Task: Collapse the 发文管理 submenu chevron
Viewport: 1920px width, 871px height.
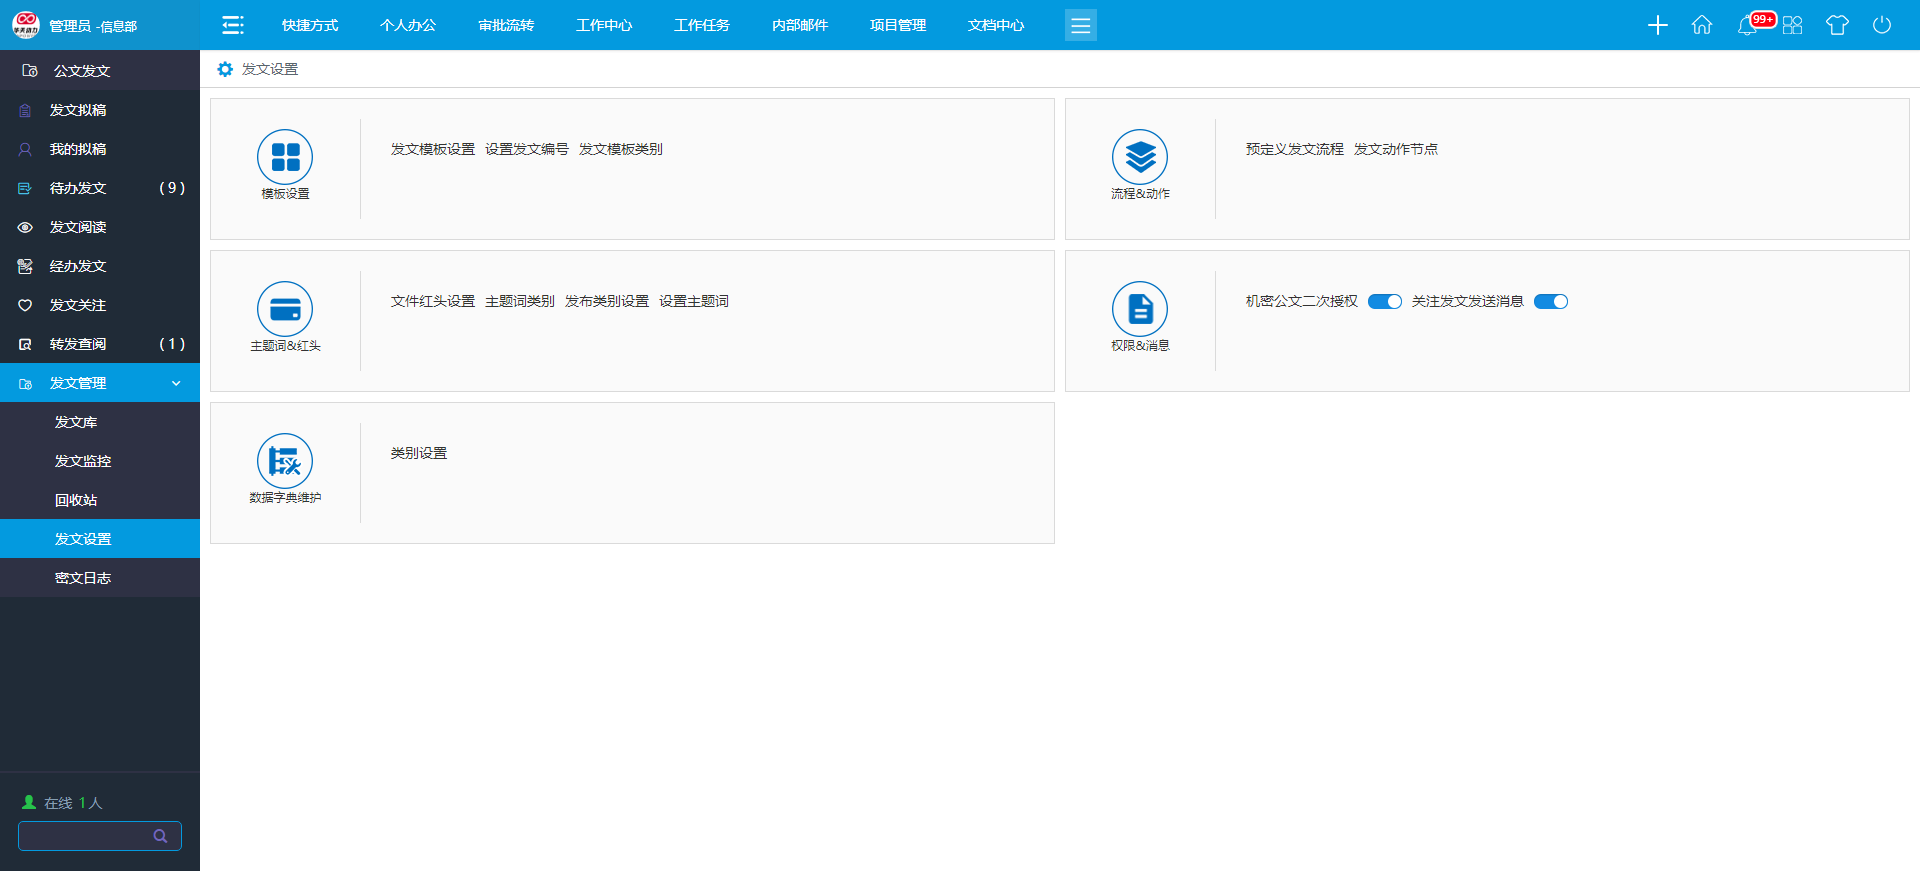Action: 176,383
